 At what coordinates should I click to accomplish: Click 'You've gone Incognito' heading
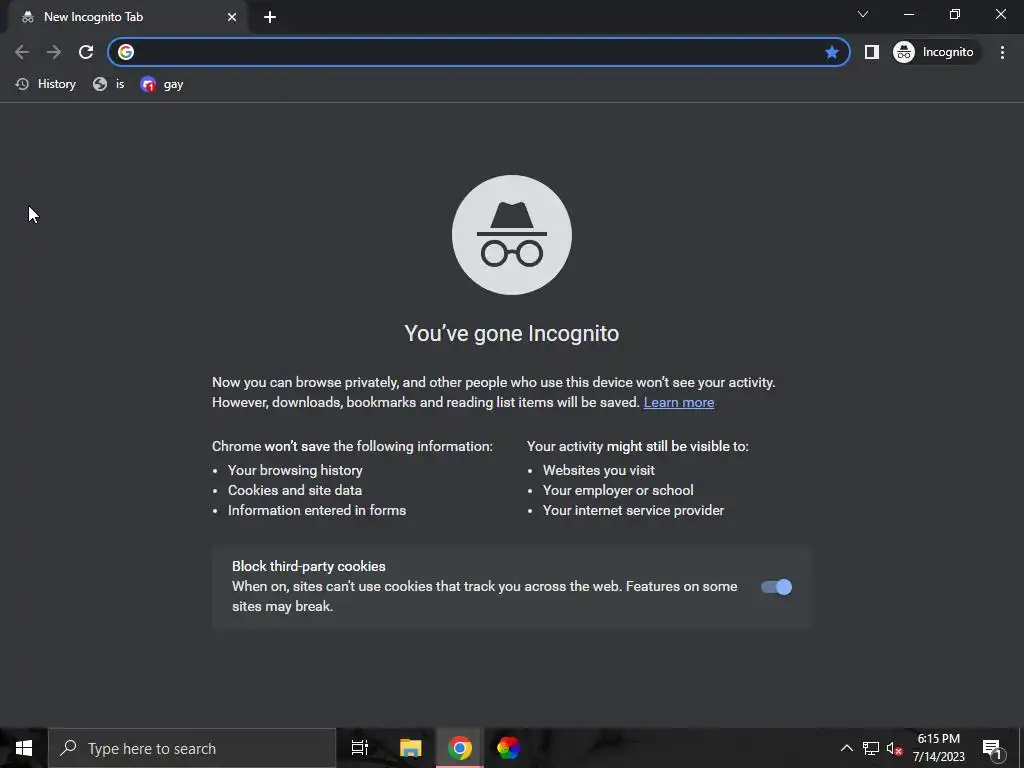(512, 334)
